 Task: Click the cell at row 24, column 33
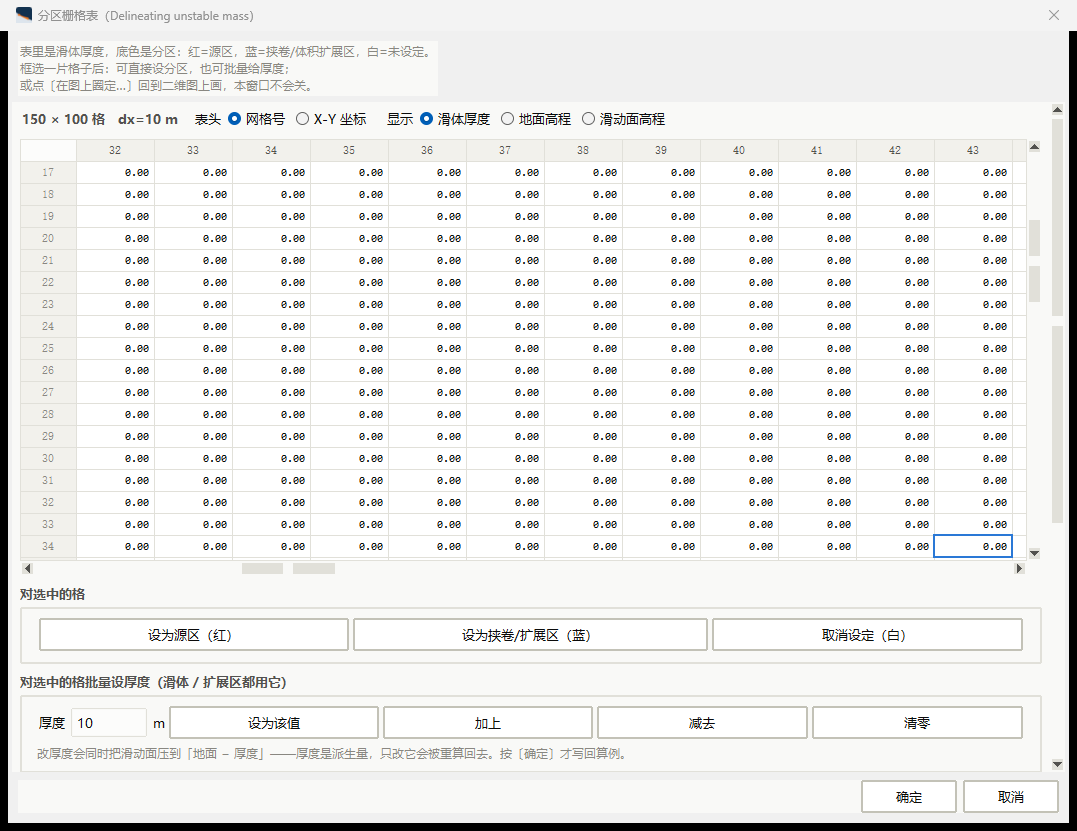(193, 326)
